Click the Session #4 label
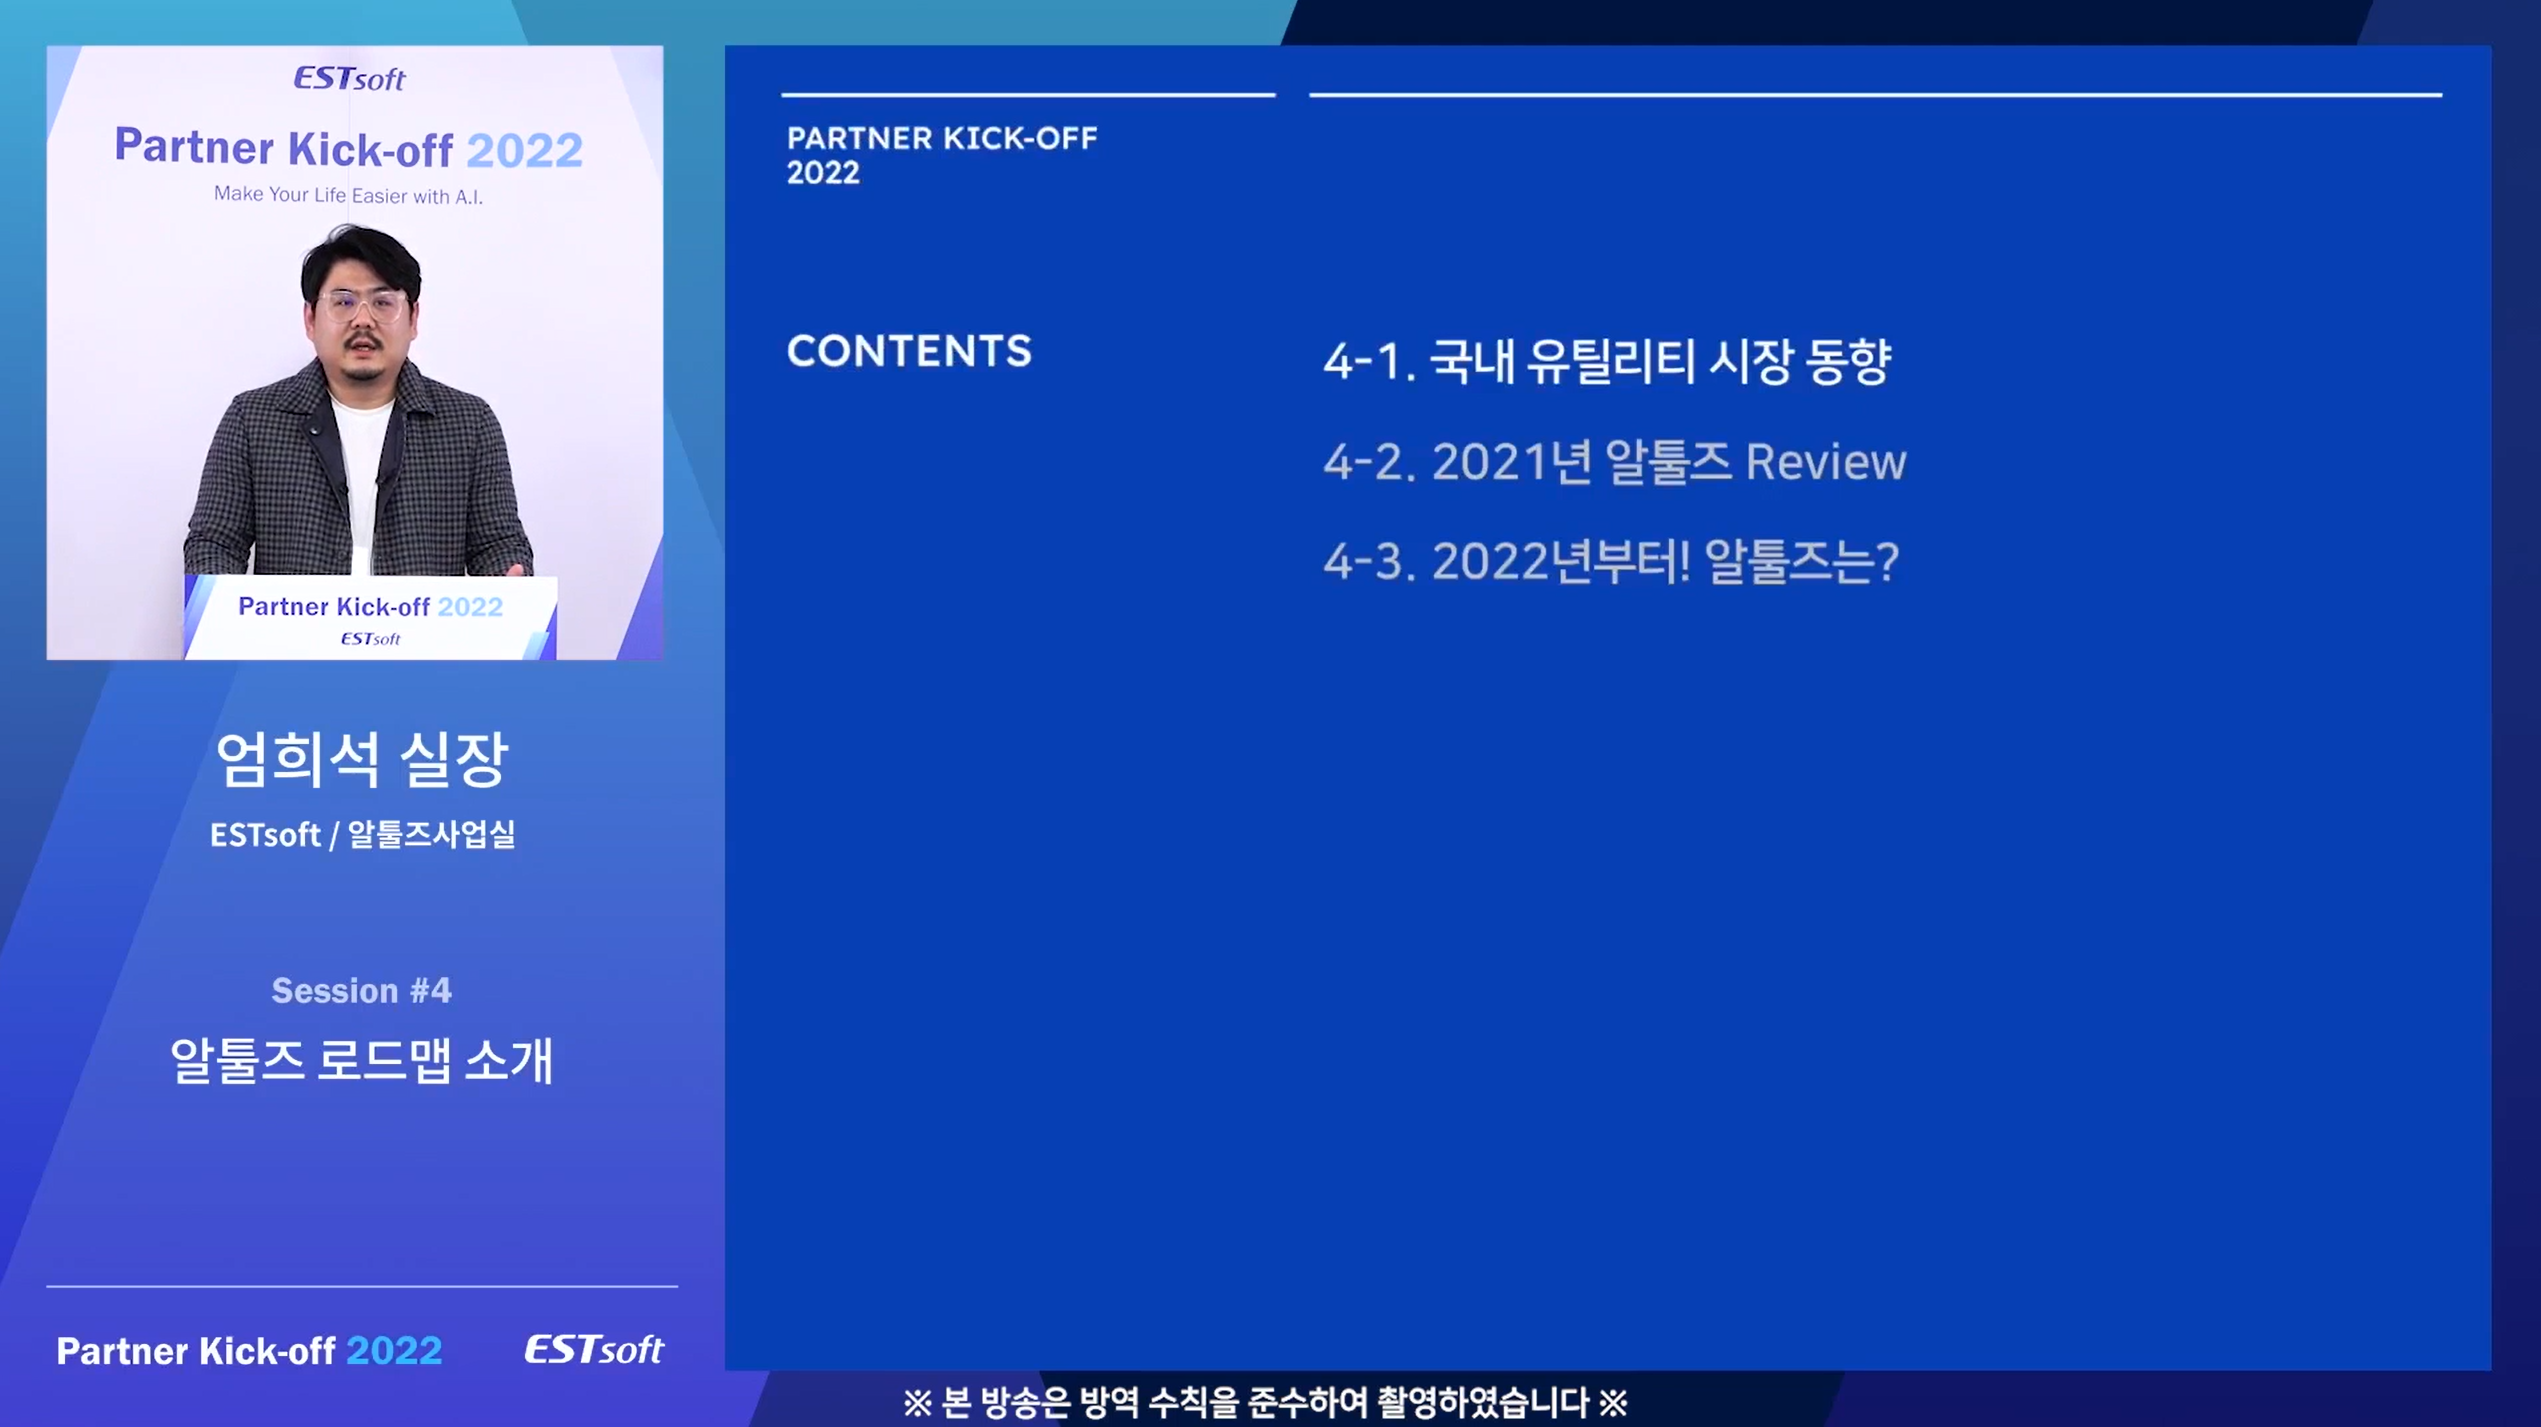 click(x=361, y=990)
